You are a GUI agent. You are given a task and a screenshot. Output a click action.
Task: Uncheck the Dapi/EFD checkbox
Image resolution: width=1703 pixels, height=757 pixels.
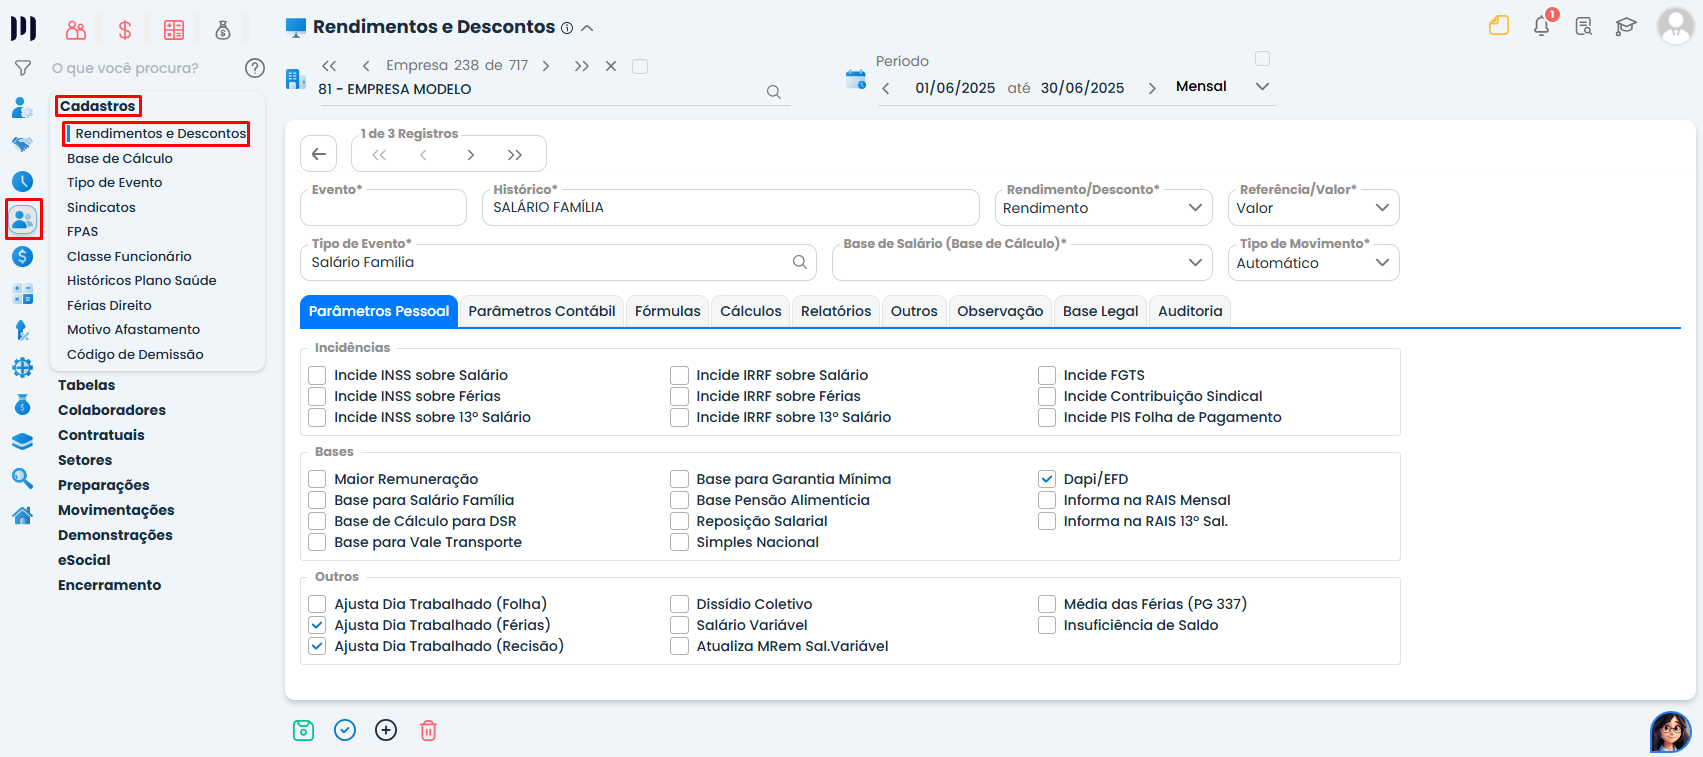(1047, 479)
